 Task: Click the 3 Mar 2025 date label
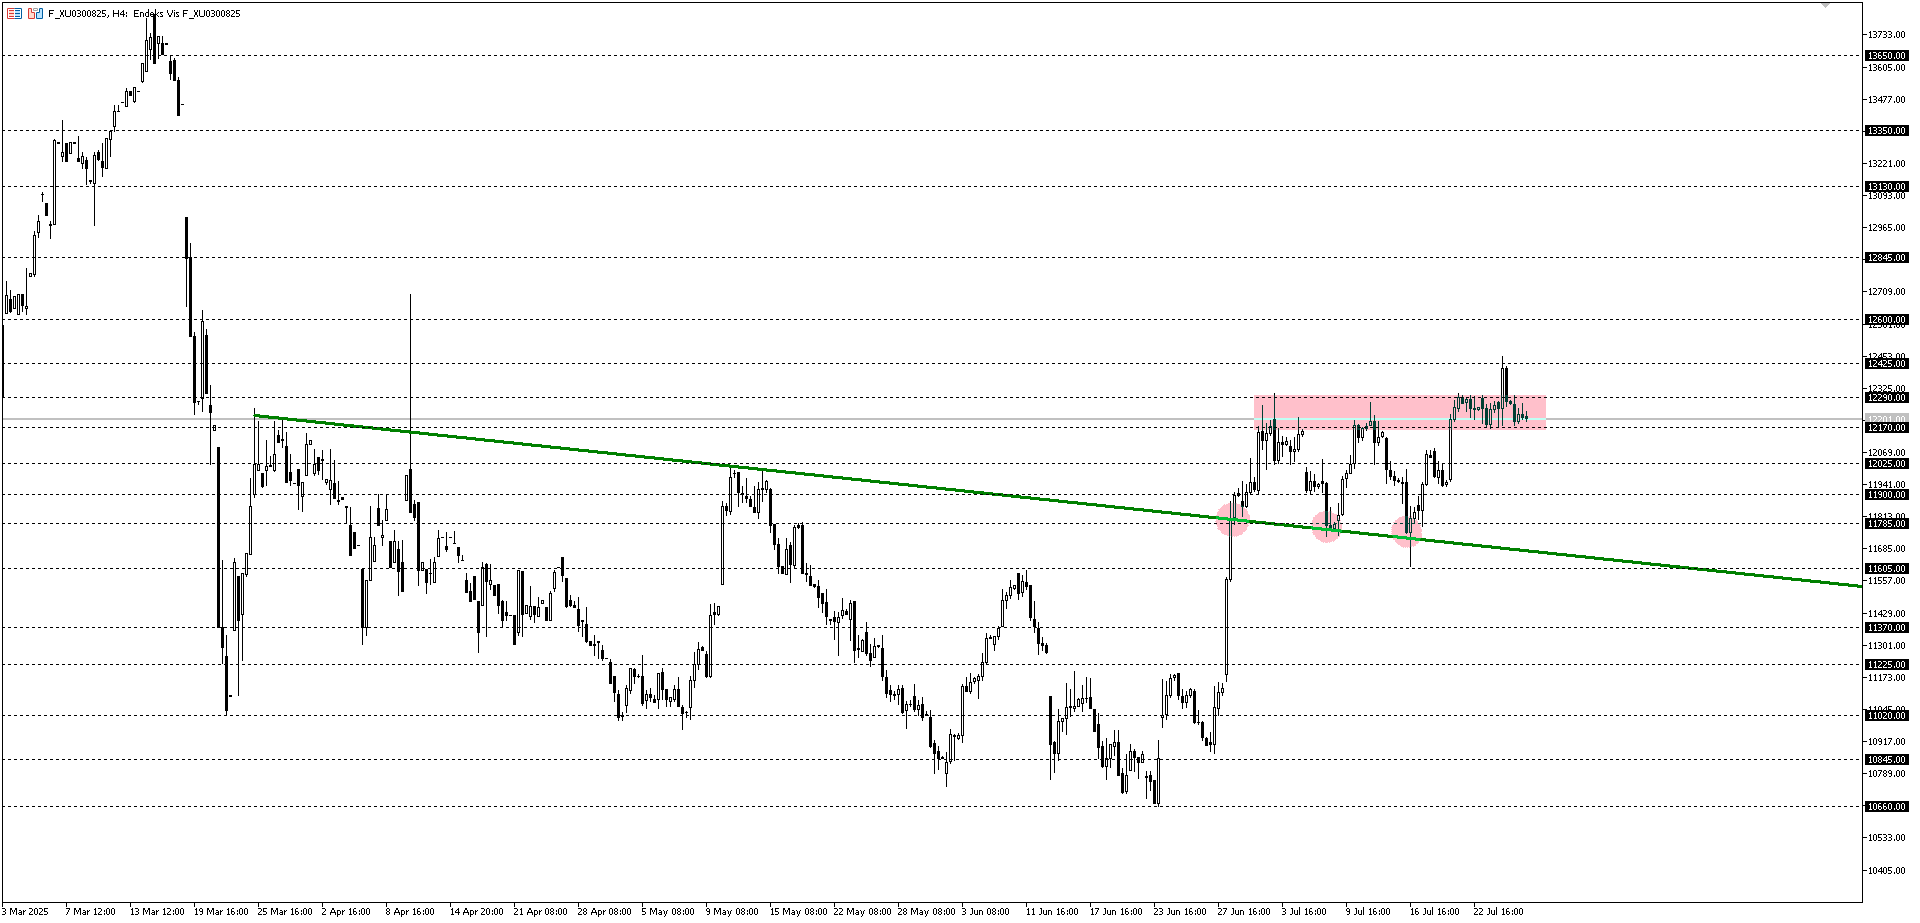(24, 912)
